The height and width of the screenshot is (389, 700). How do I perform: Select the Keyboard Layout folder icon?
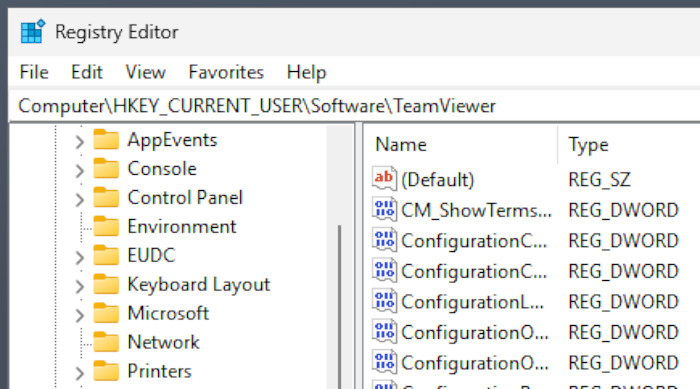pos(106,284)
